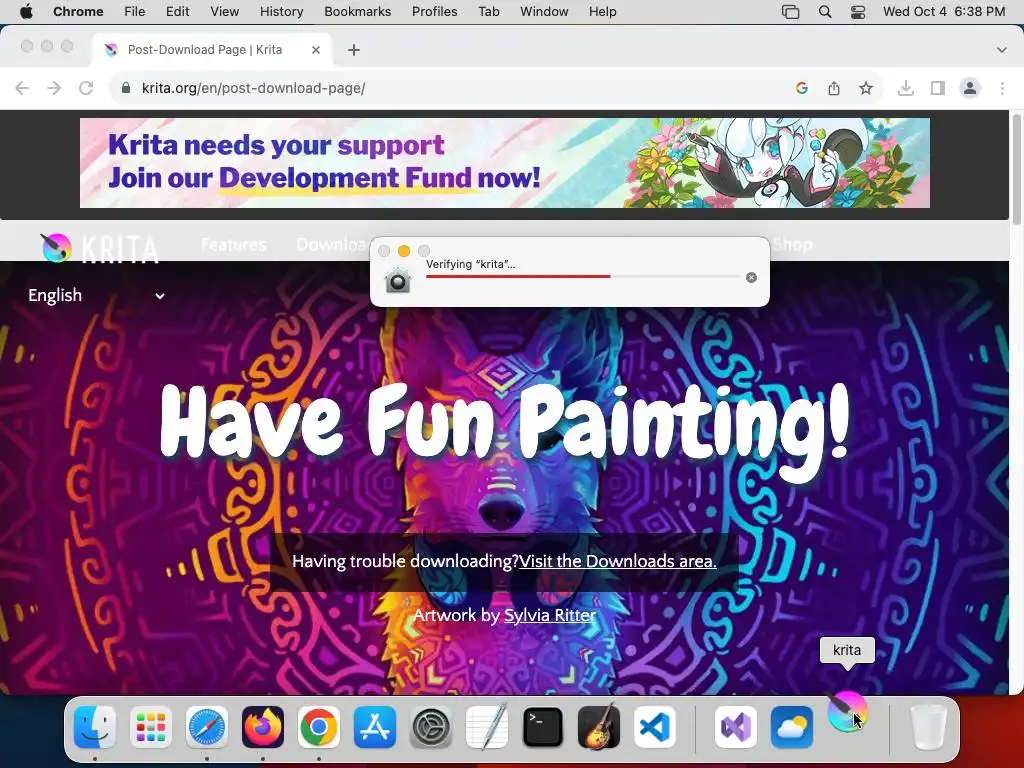Open Terminal from the Dock
Screen dimensions: 1024x768
click(x=543, y=727)
